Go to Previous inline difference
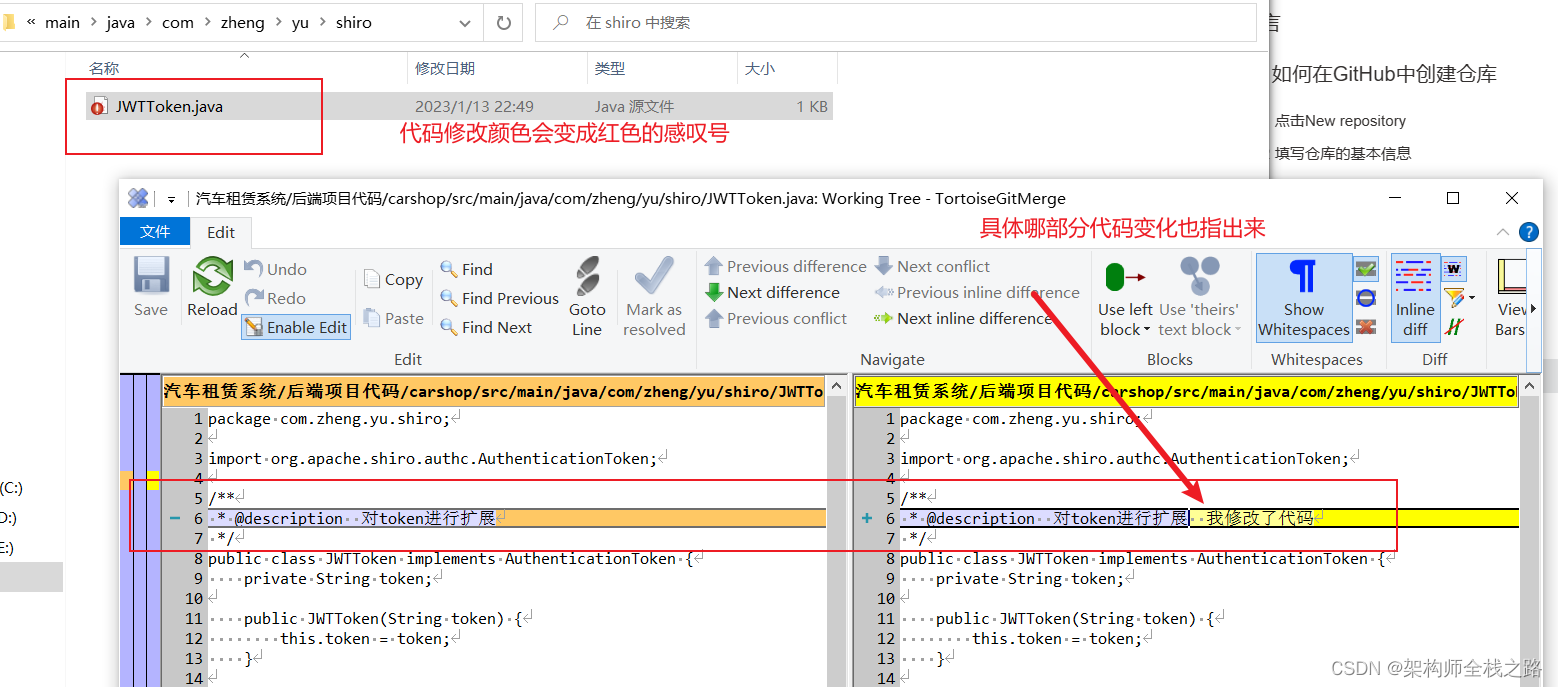This screenshot has width=1558, height=687. click(x=977, y=292)
